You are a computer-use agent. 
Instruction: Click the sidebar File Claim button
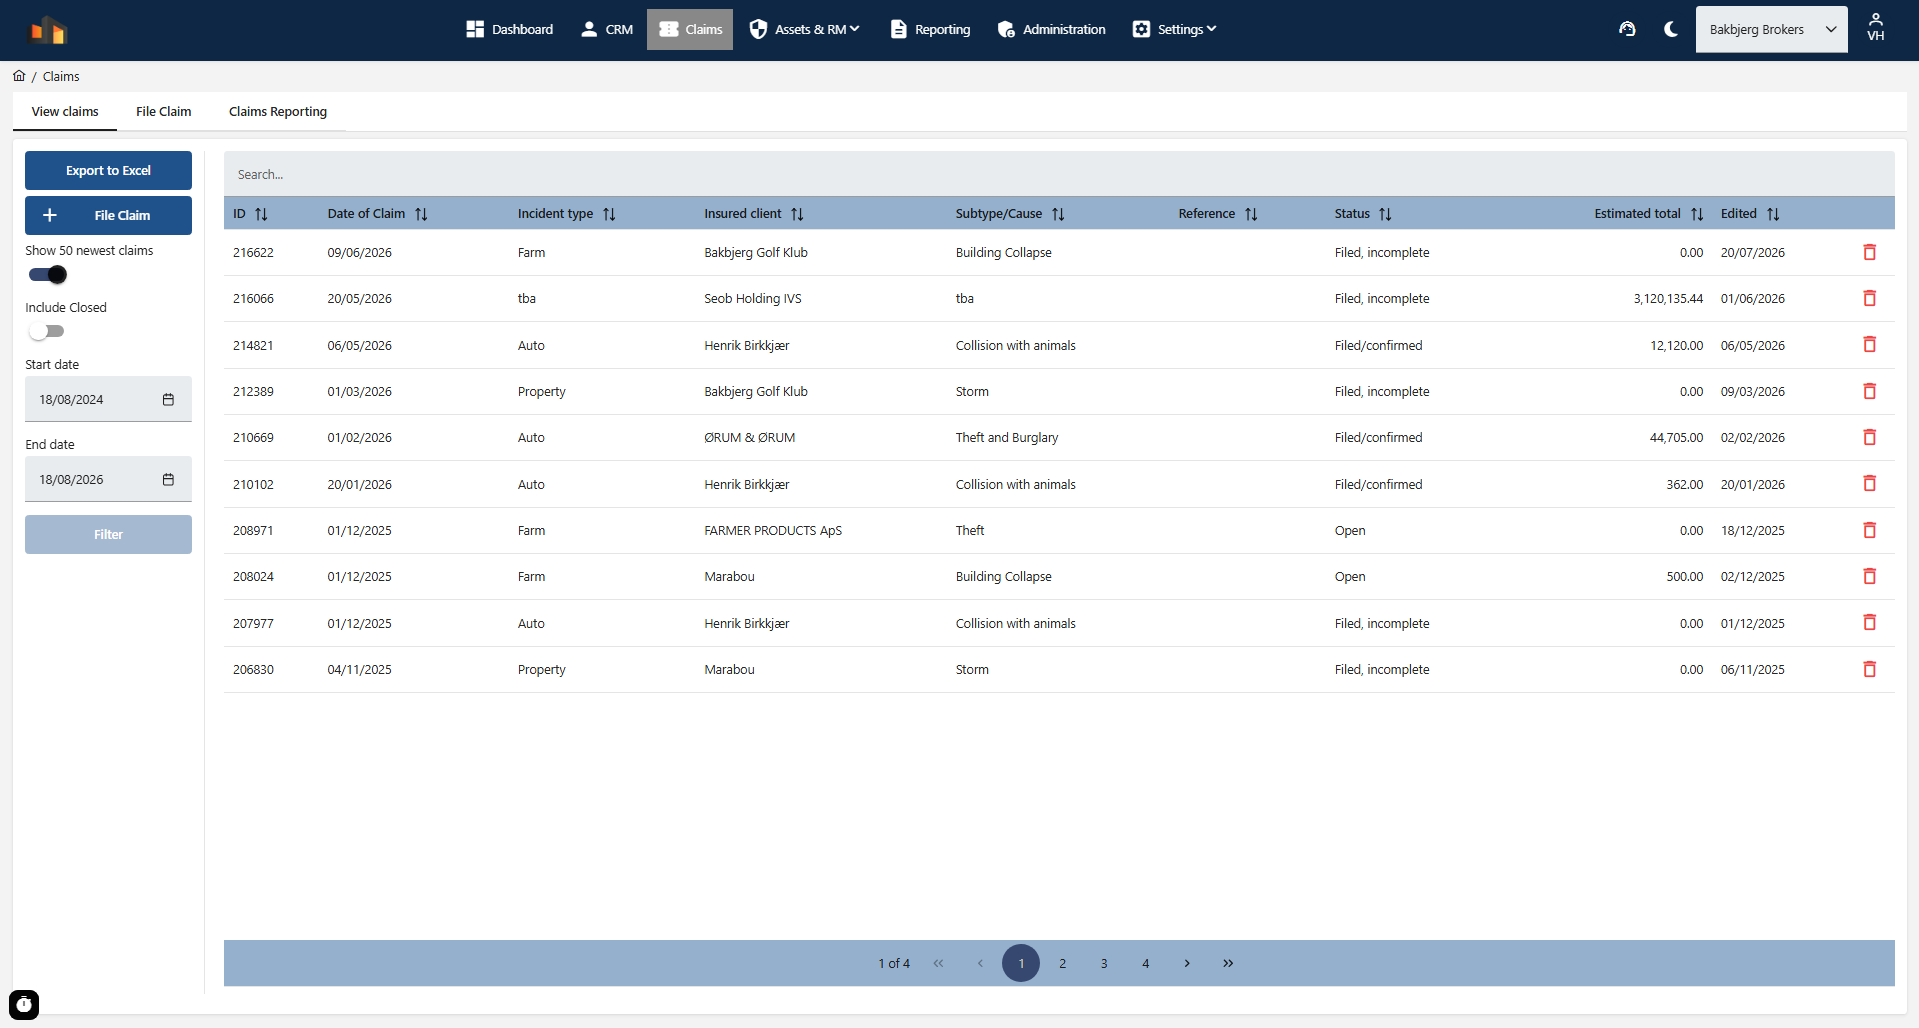click(108, 215)
